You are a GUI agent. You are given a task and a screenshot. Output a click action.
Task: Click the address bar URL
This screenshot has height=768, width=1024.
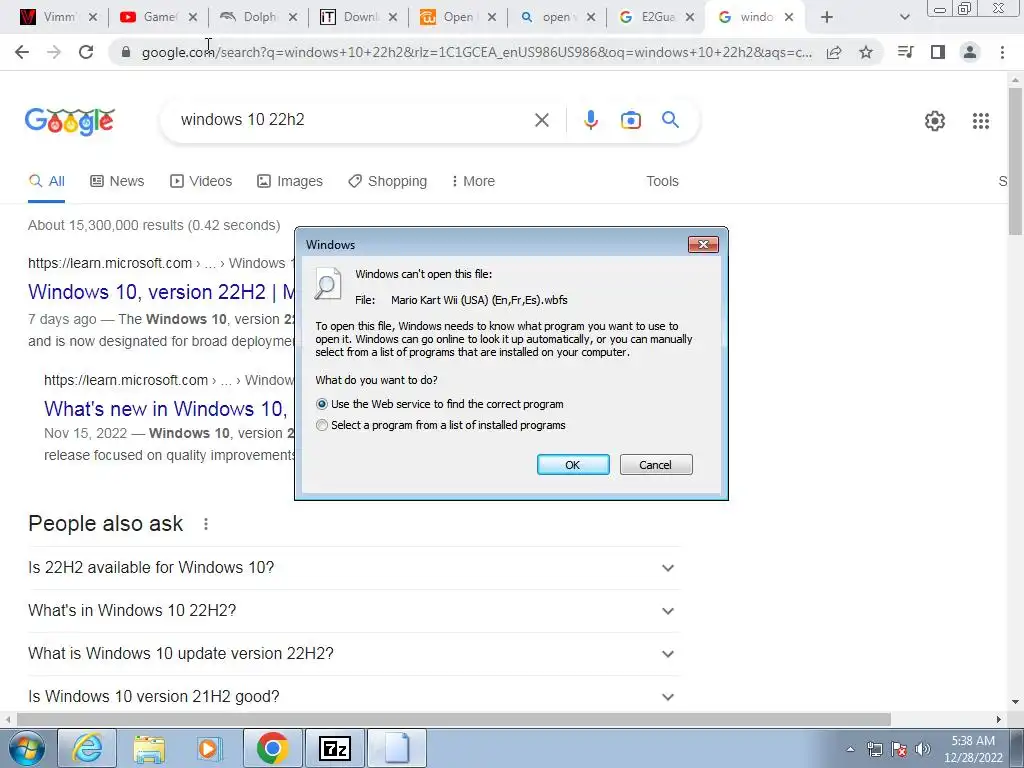pyautogui.click(x=477, y=52)
